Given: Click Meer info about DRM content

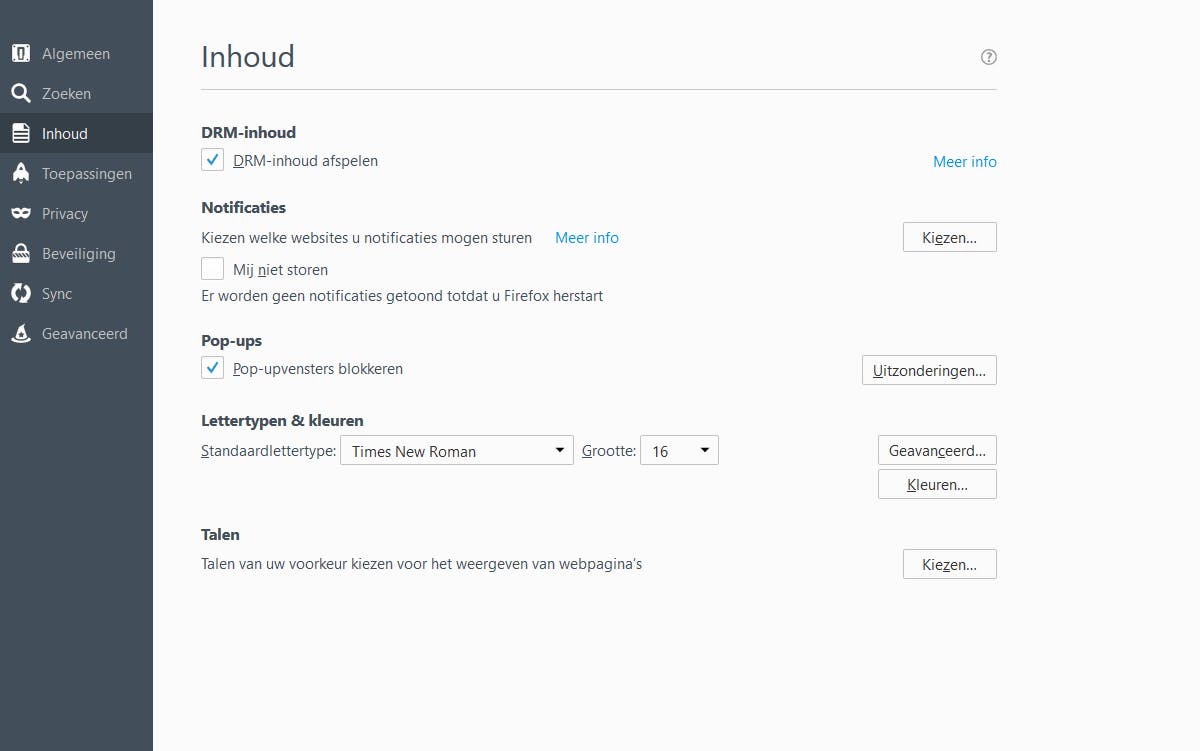Looking at the screenshot, I should [x=963, y=161].
